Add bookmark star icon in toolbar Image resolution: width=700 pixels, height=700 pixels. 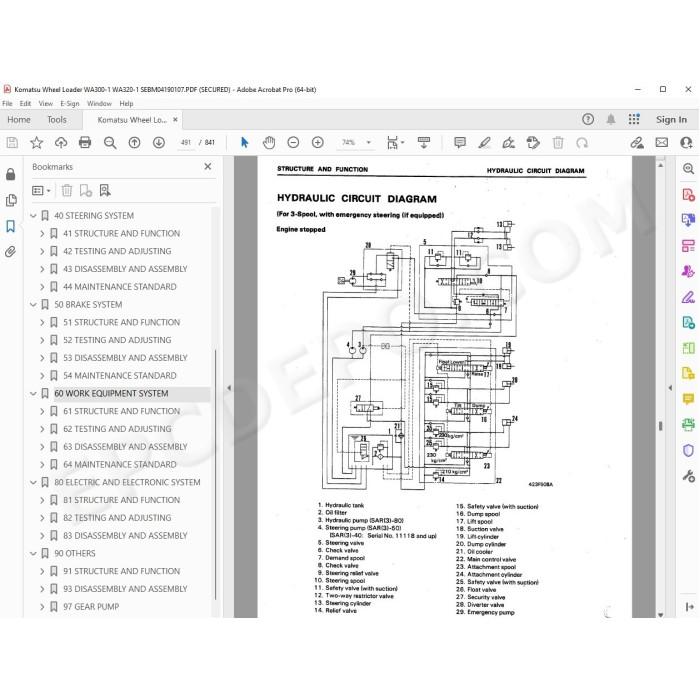click(x=37, y=143)
